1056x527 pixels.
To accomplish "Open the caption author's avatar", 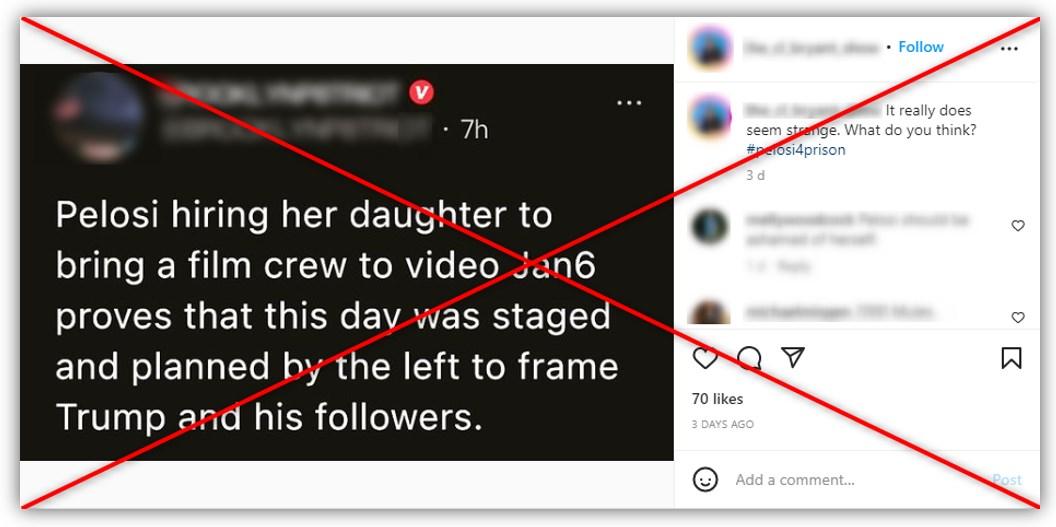I will click(711, 117).
